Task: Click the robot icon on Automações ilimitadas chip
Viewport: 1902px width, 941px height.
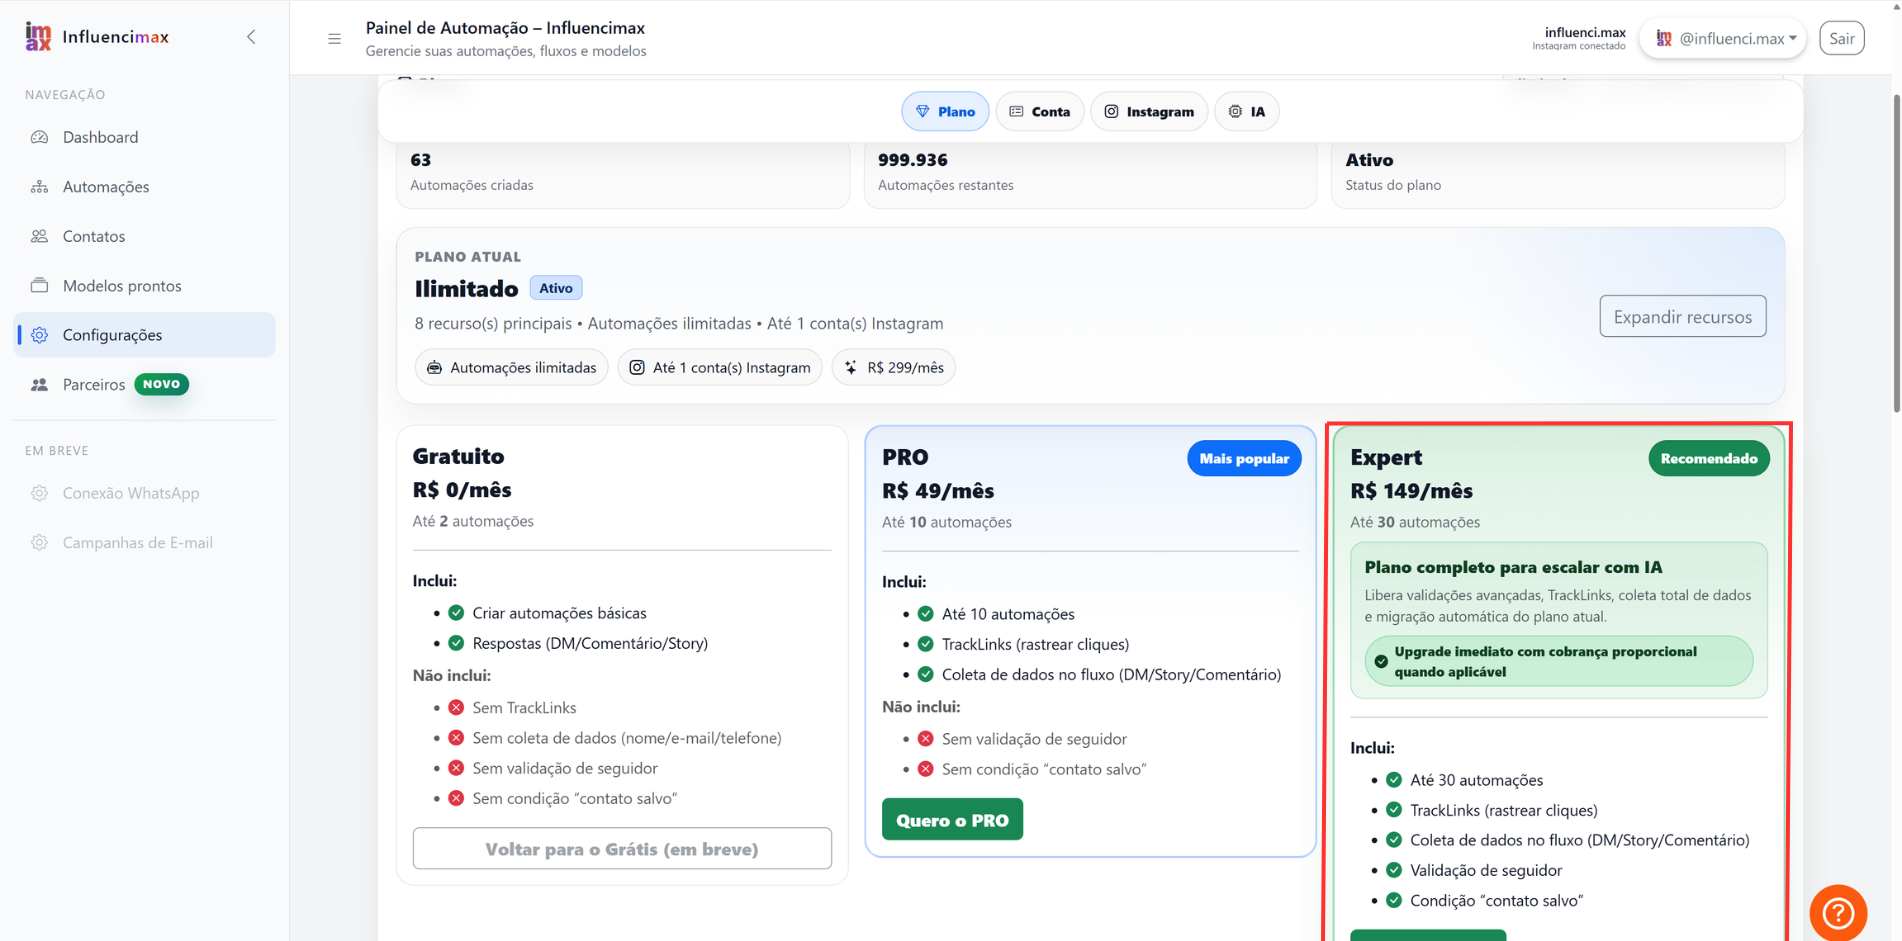Action: point(434,367)
